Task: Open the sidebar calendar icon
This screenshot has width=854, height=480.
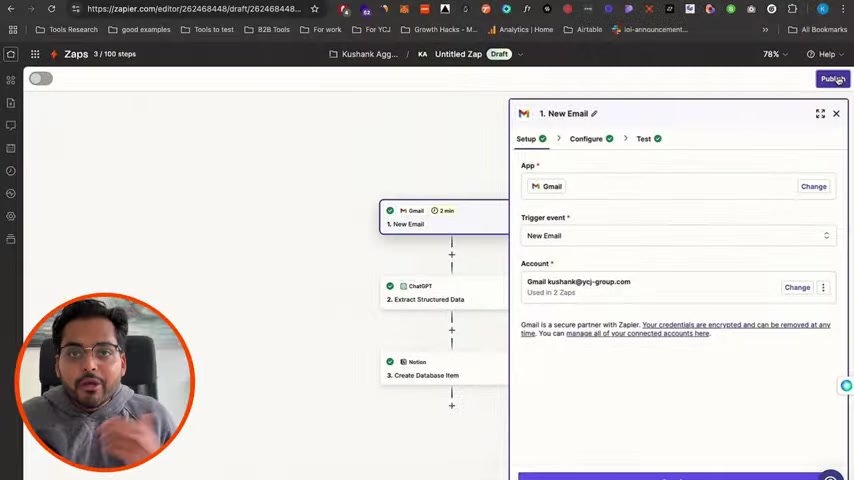Action: [x=11, y=148]
